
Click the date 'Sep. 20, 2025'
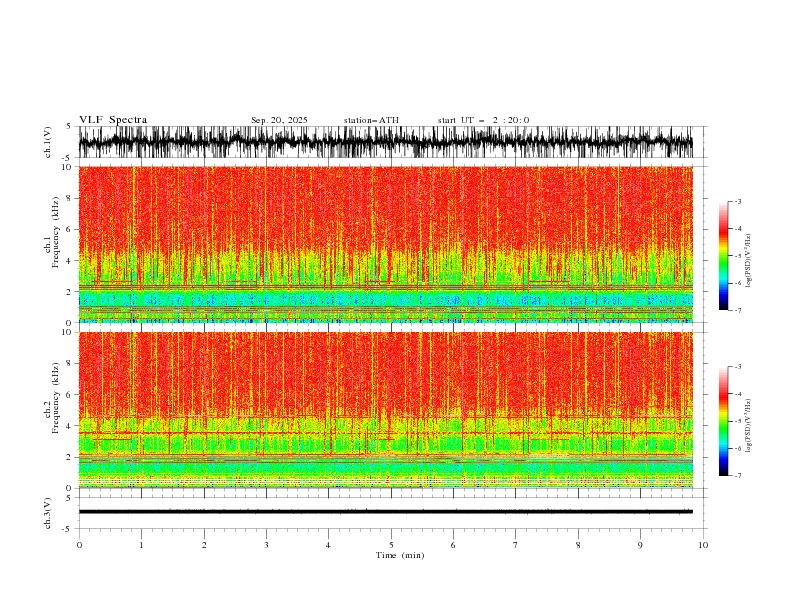tap(279, 120)
